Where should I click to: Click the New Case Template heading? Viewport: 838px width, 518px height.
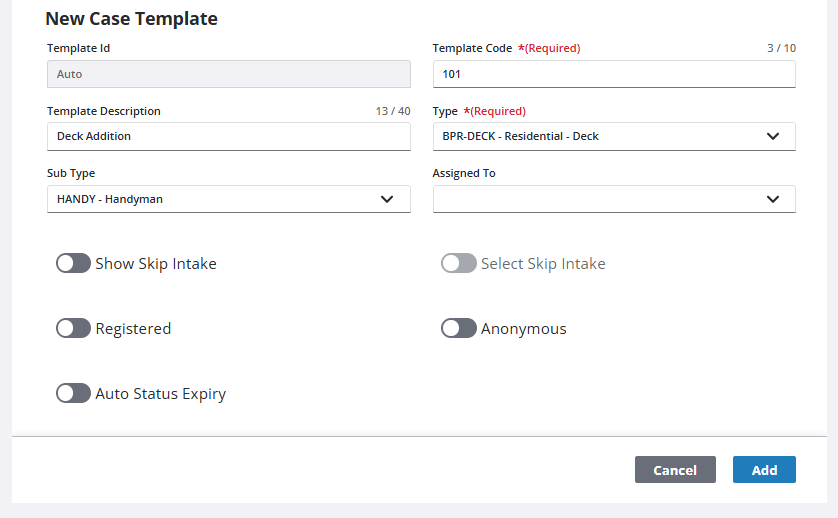[131, 19]
